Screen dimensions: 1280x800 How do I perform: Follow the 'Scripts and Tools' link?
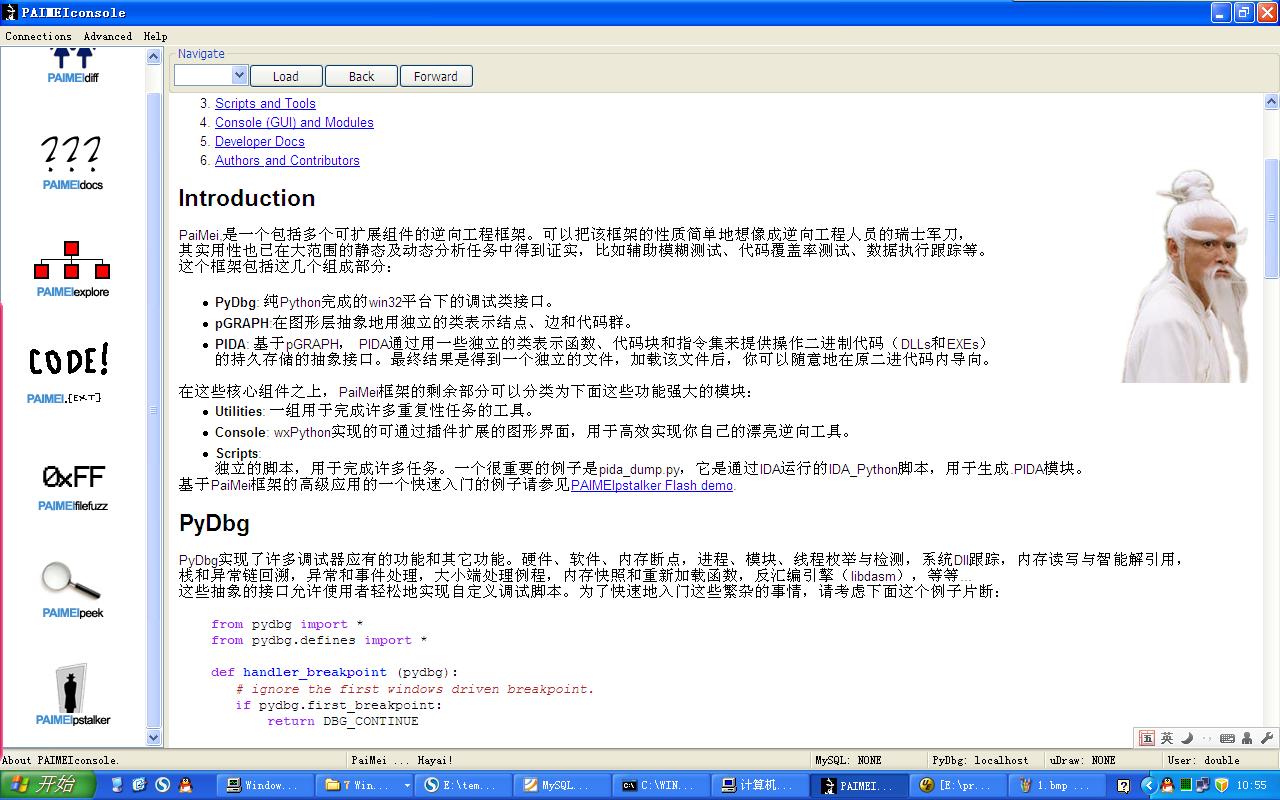tap(265, 103)
